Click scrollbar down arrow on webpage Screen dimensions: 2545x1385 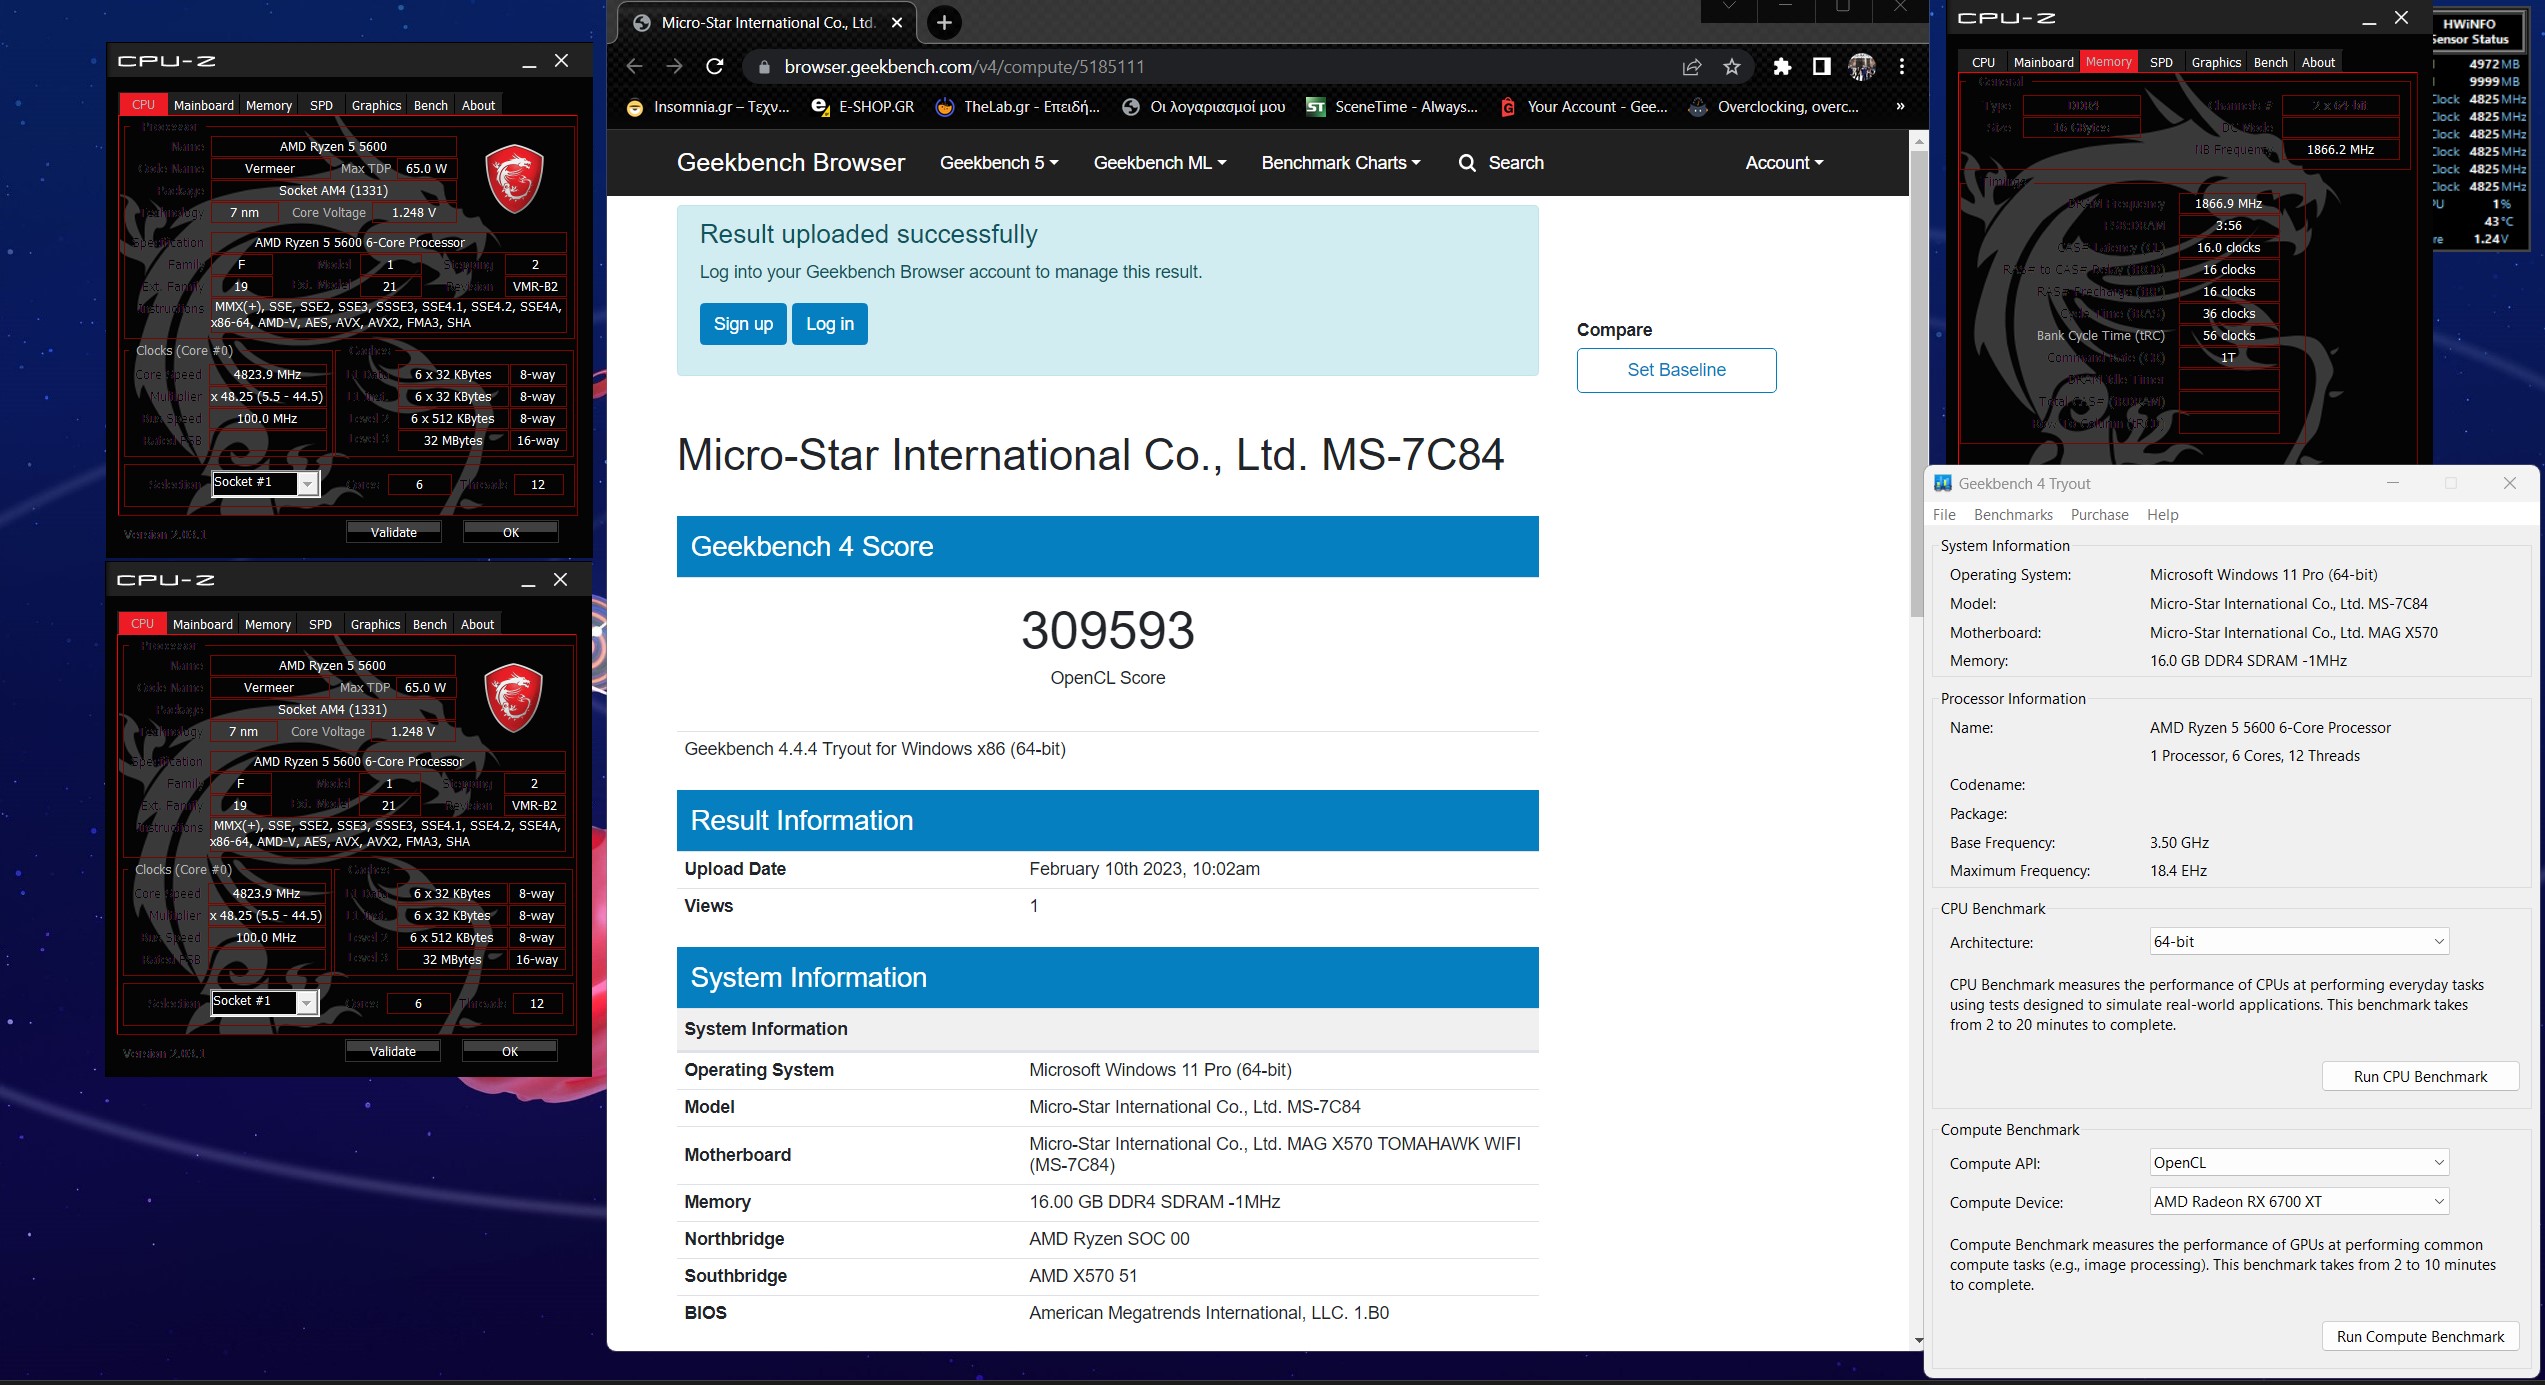(x=1917, y=1340)
